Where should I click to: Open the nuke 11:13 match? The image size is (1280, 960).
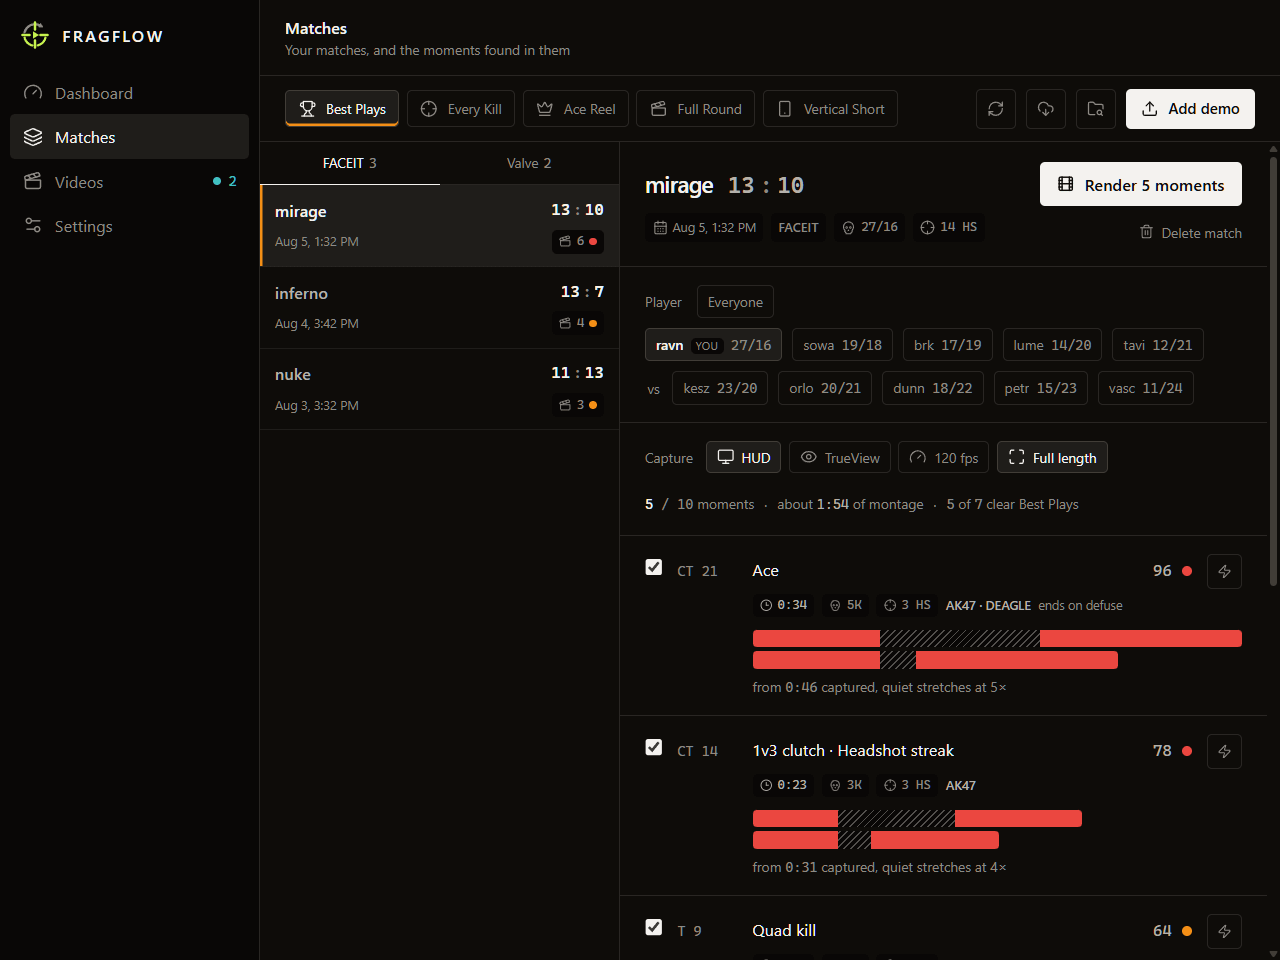pos(440,389)
